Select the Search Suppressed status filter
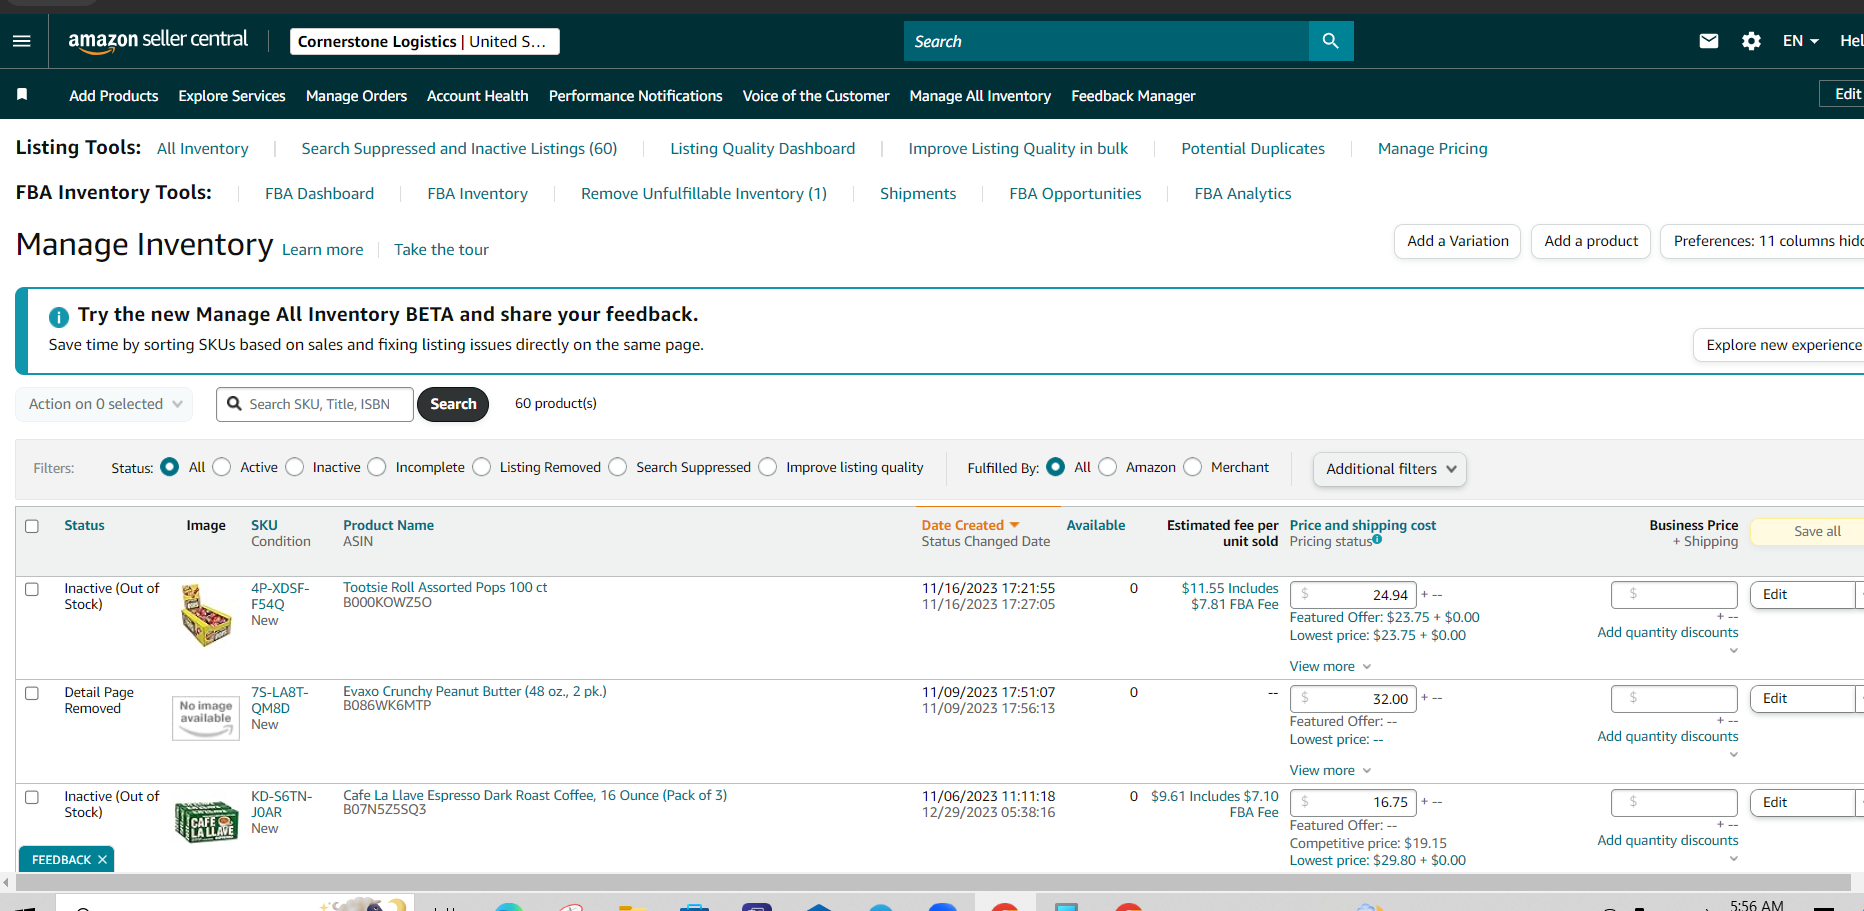1864x911 pixels. (x=618, y=467)
